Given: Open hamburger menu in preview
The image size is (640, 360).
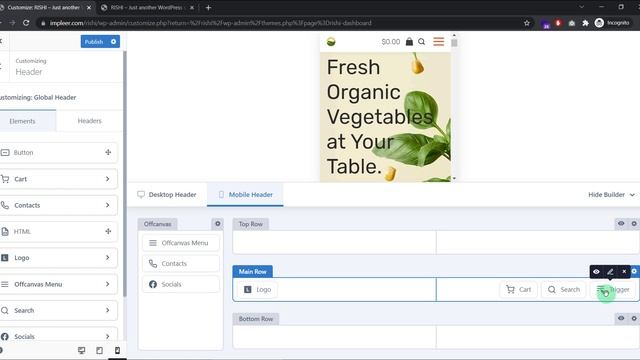Looking at the screenshot, I should tap(439, 42).
